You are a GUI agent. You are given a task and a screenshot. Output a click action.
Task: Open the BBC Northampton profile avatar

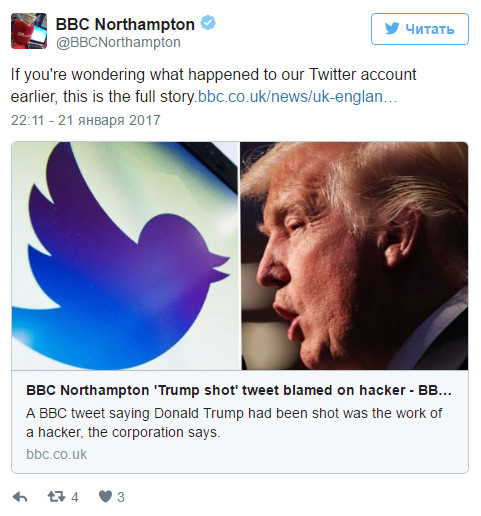pos(29,31)
